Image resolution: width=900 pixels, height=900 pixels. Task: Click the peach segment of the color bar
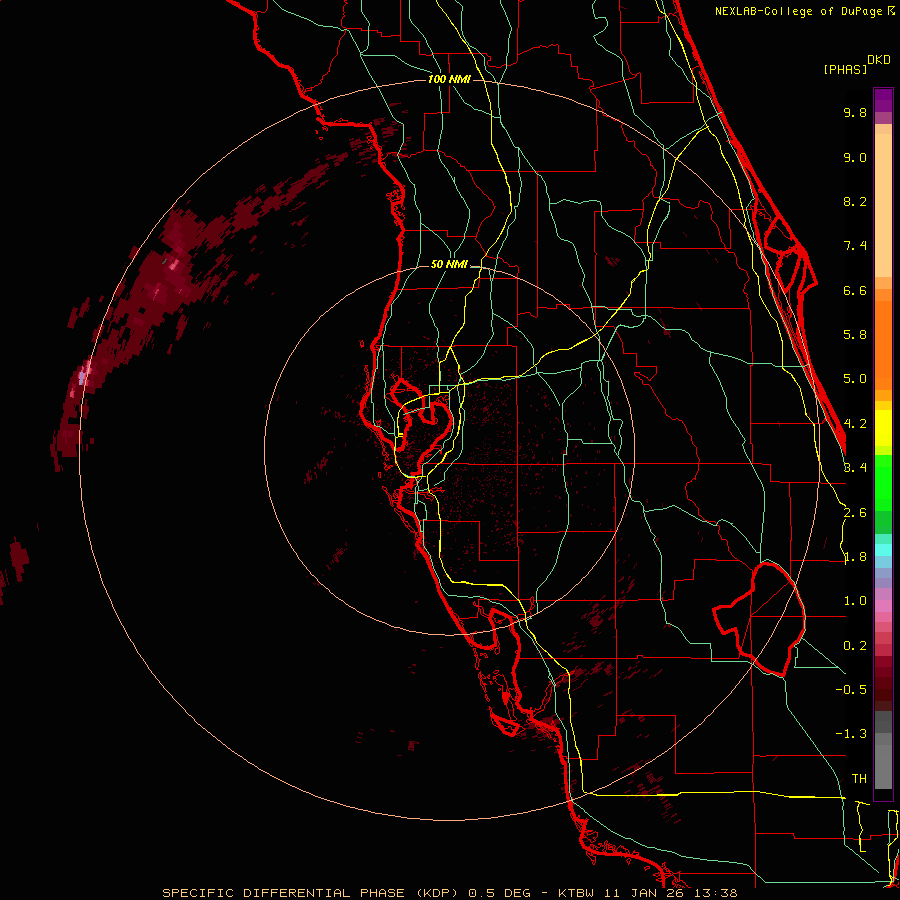(883, 201)
